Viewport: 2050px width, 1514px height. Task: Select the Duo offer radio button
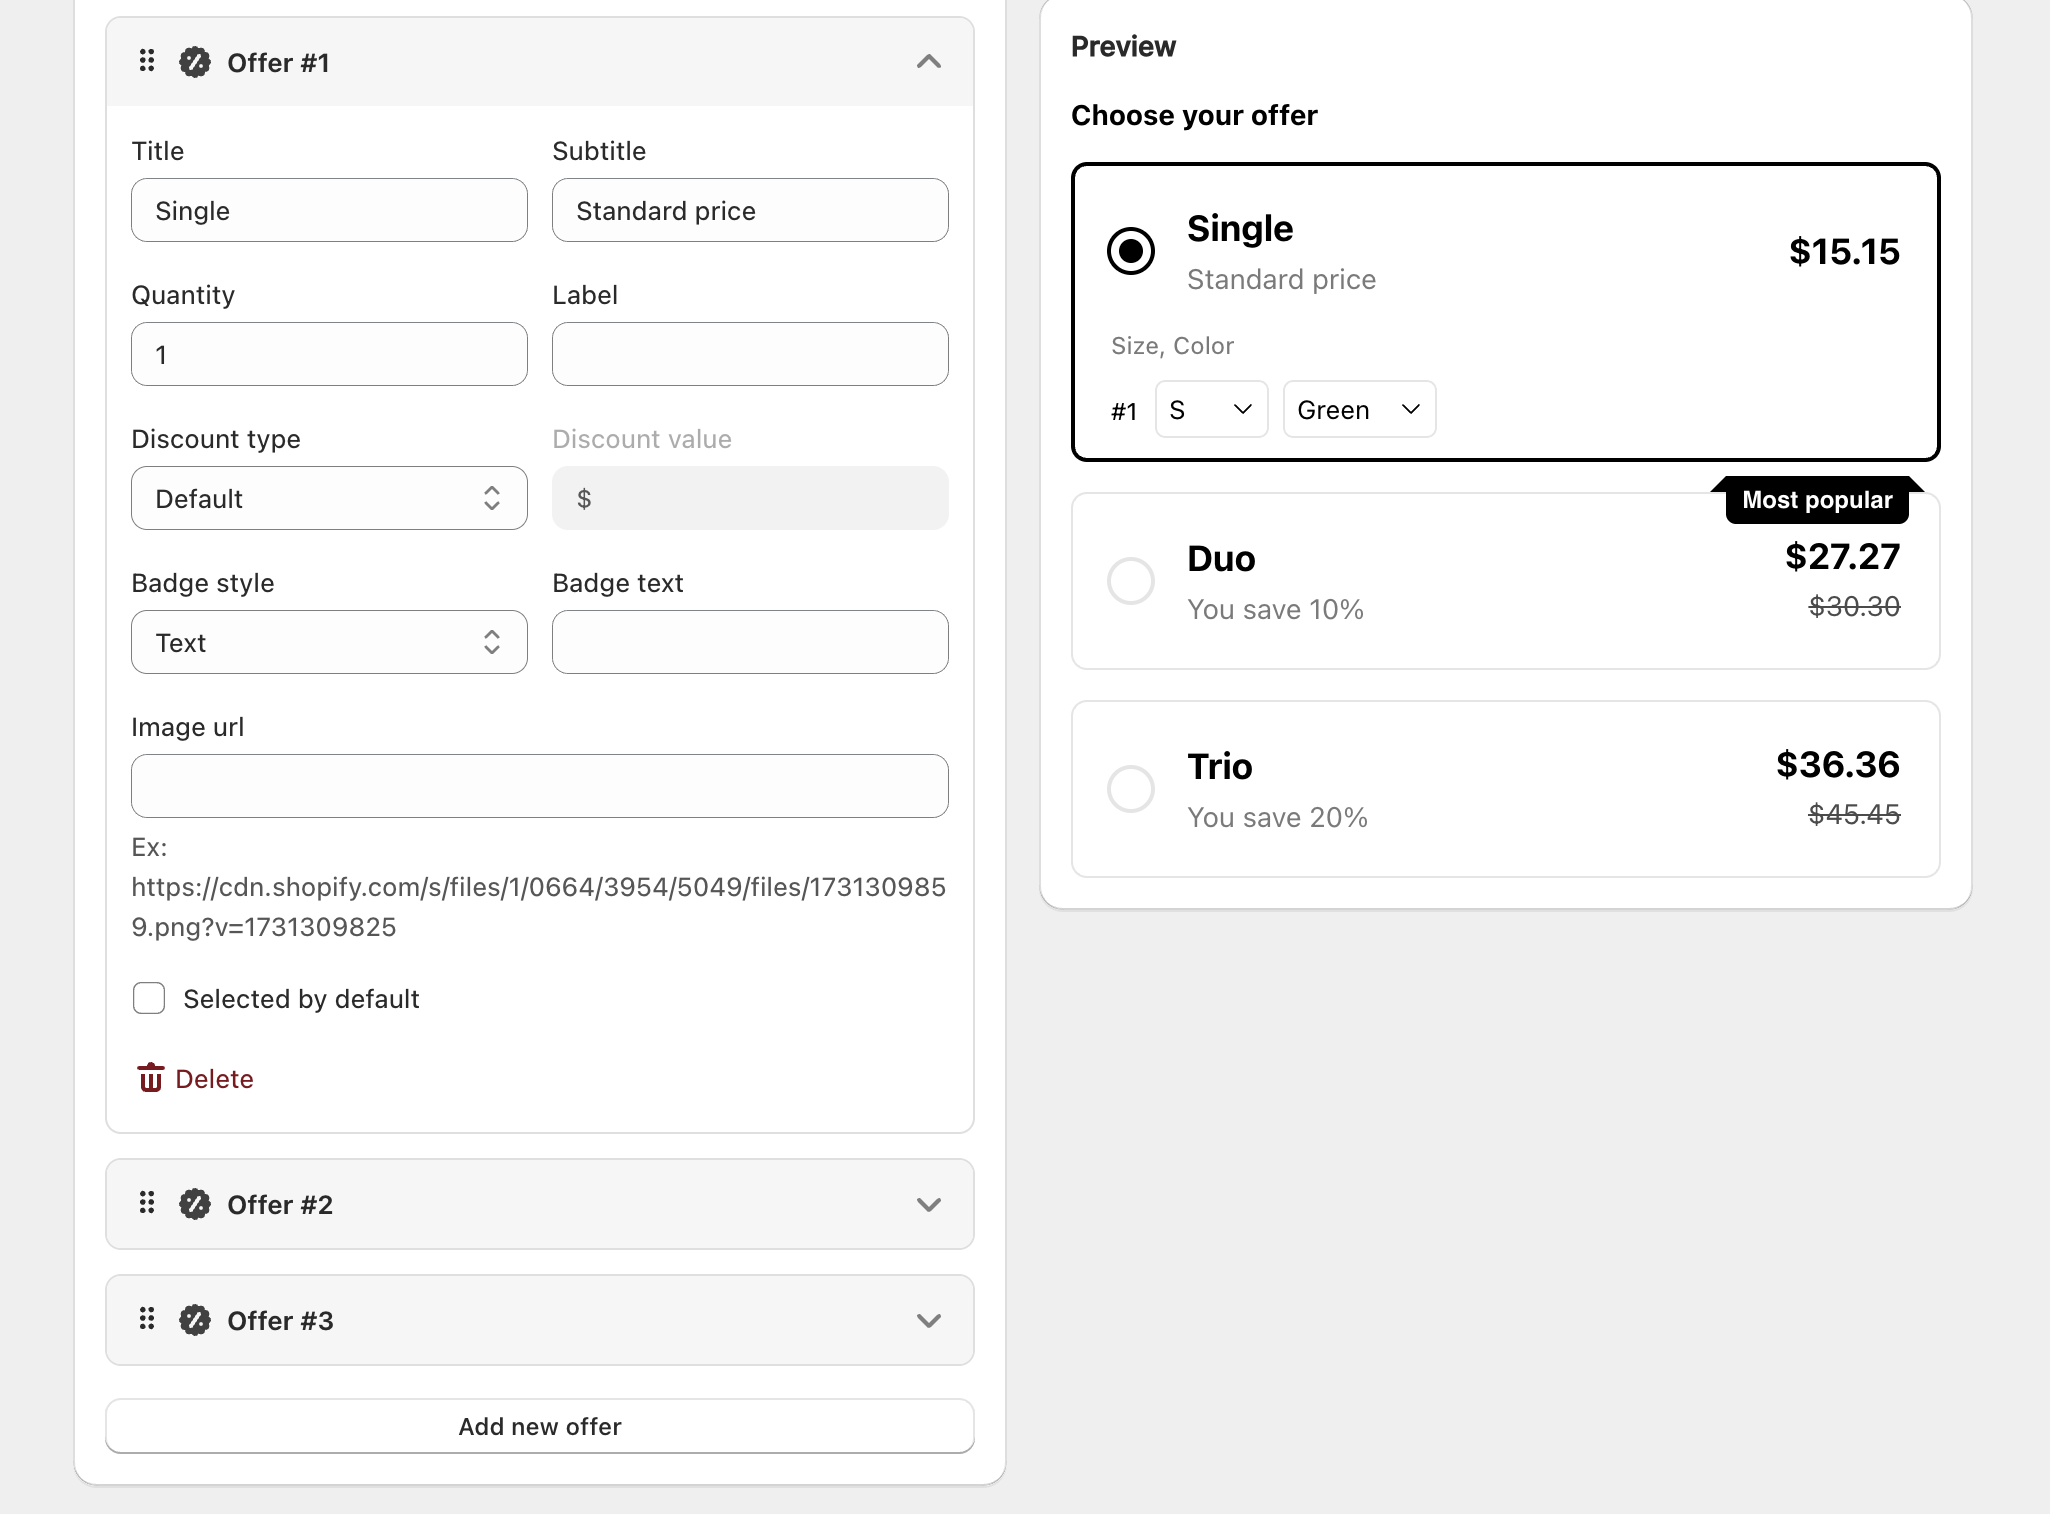pyautogui.click(x=1131, y=581)
